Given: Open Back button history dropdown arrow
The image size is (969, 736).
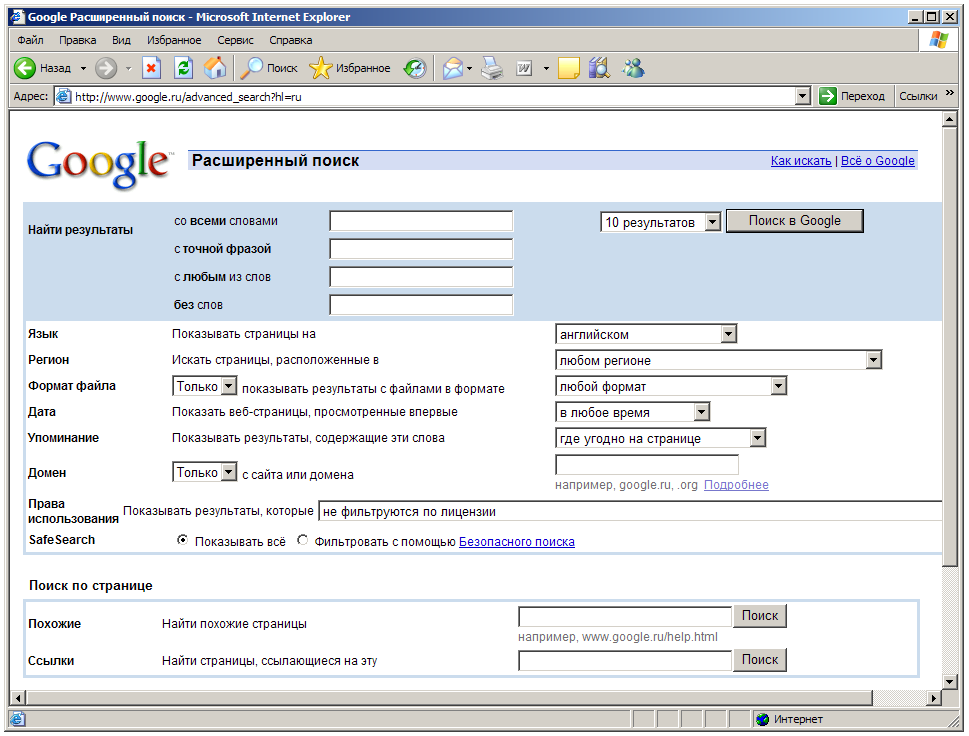Looking at the screenshot, I should coord(83,68).
